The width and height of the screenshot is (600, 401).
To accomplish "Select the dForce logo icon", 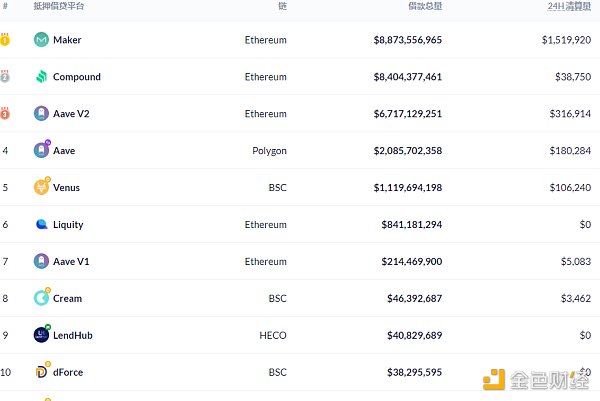I will tap(42, 371).
